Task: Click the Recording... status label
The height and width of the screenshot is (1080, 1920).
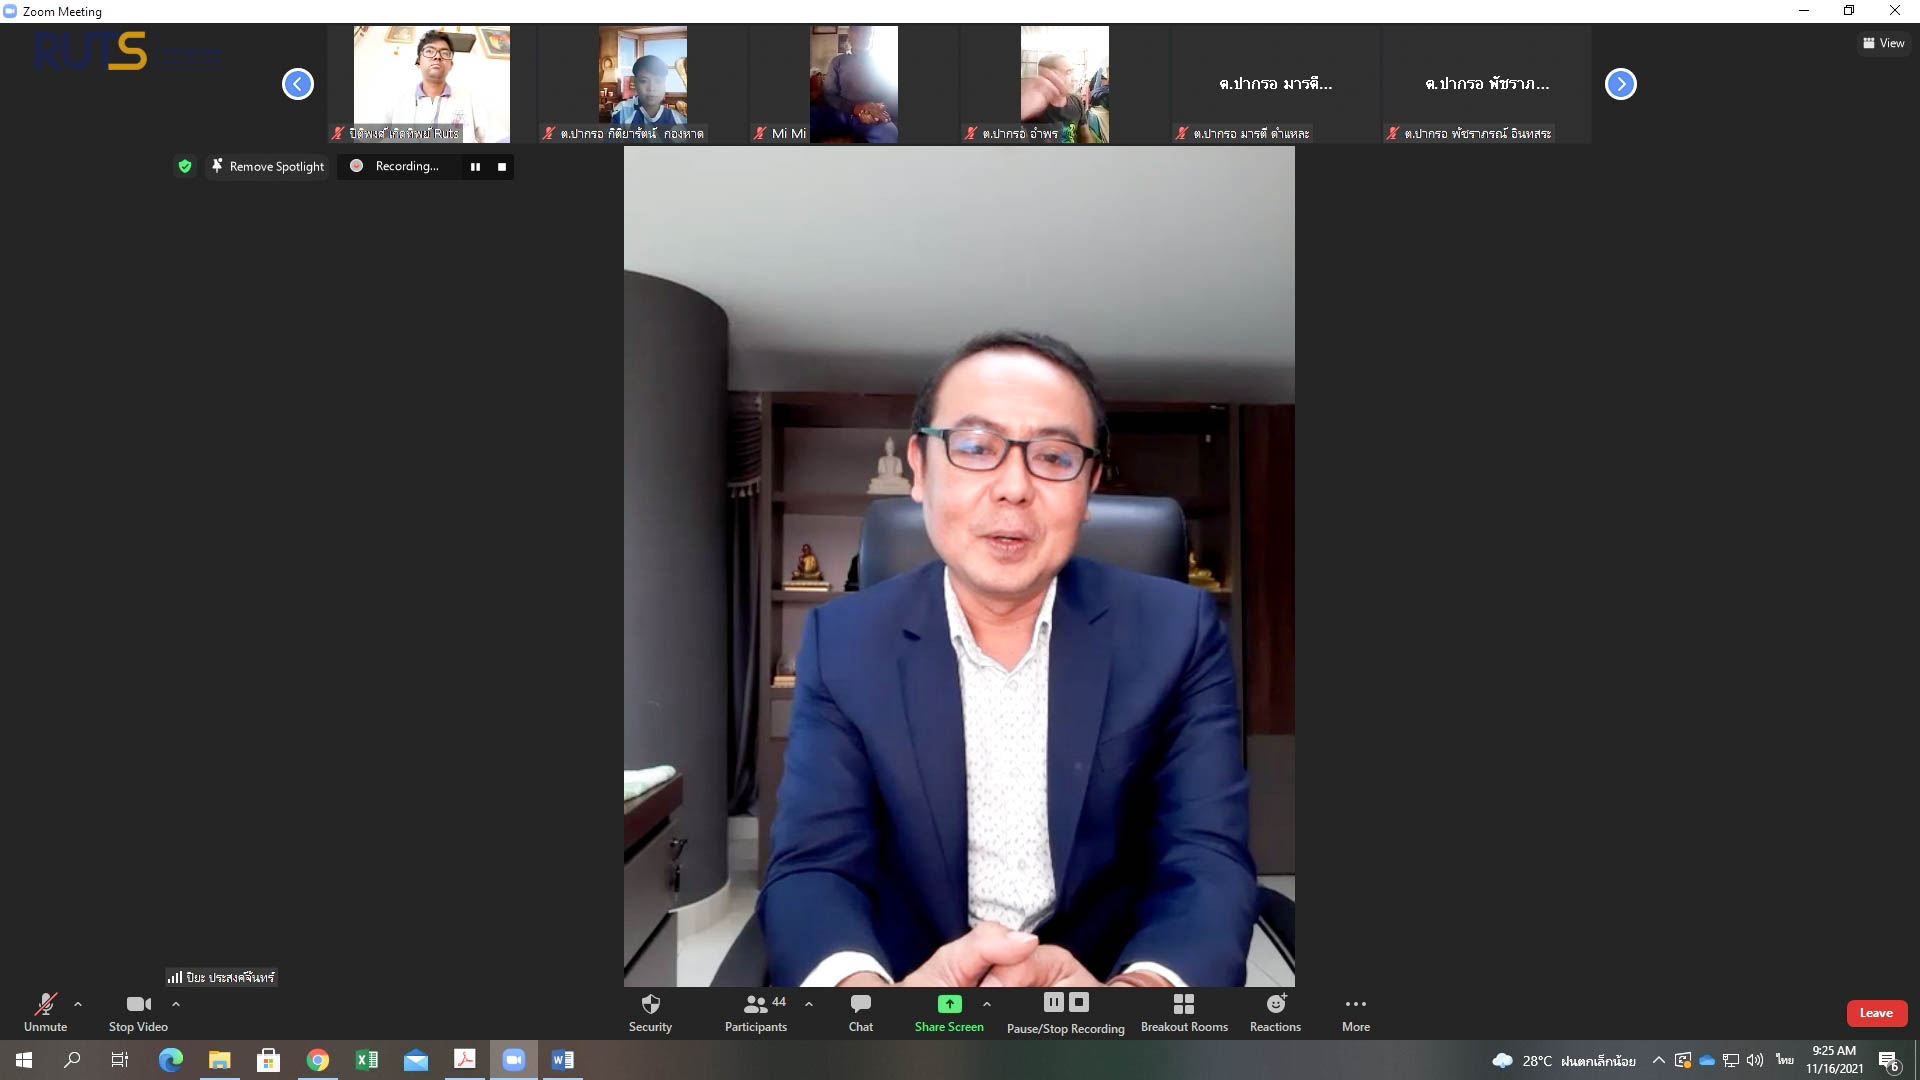Action: (407, 166)
